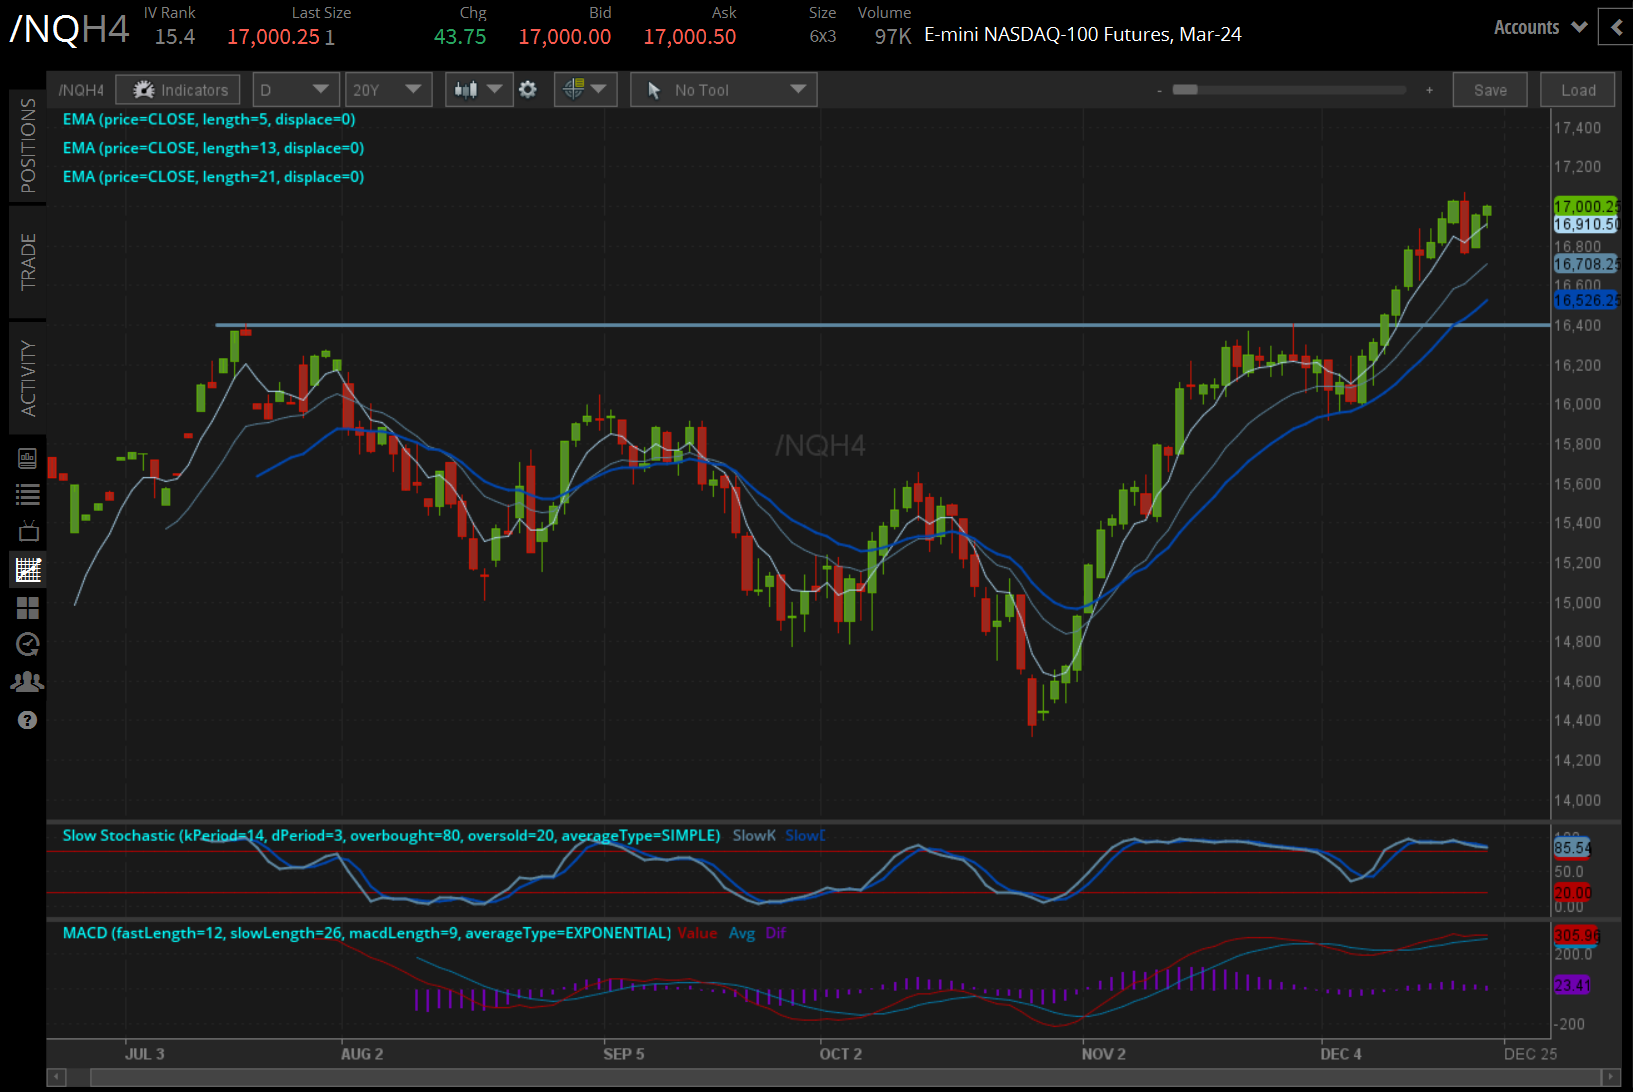The height and width of the screenshot is (1092, 1633).
Task: Open the four-square grid layout icon
Action: click(x=28, y=608)
